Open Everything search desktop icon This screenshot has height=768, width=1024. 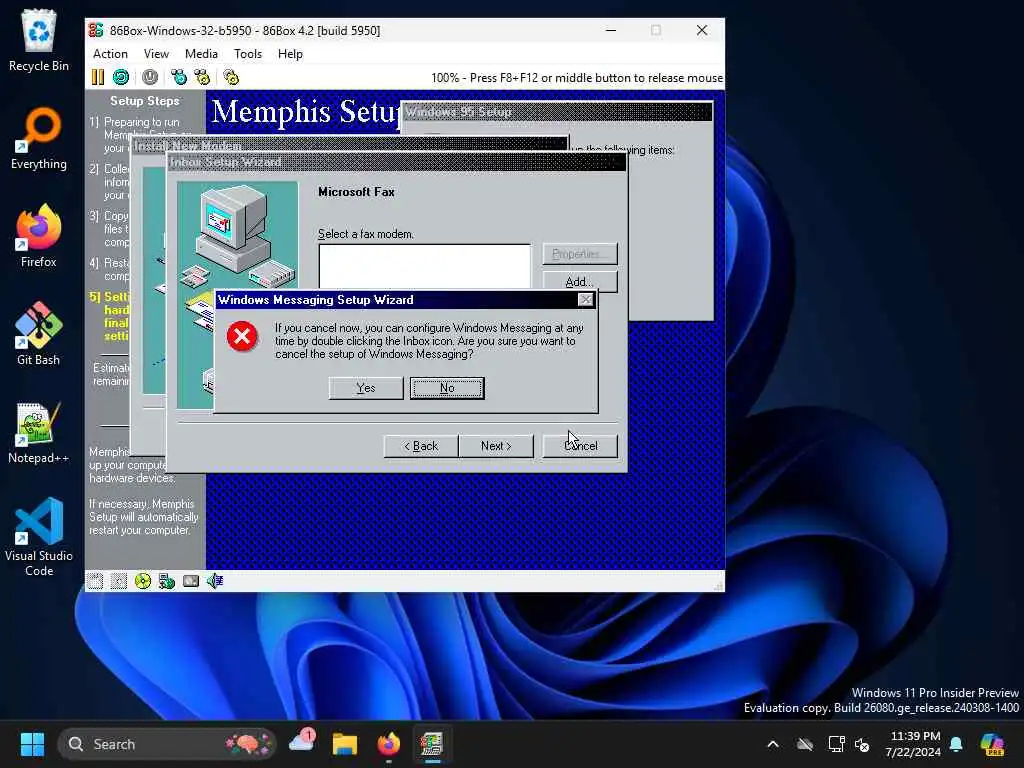(39, 138)
